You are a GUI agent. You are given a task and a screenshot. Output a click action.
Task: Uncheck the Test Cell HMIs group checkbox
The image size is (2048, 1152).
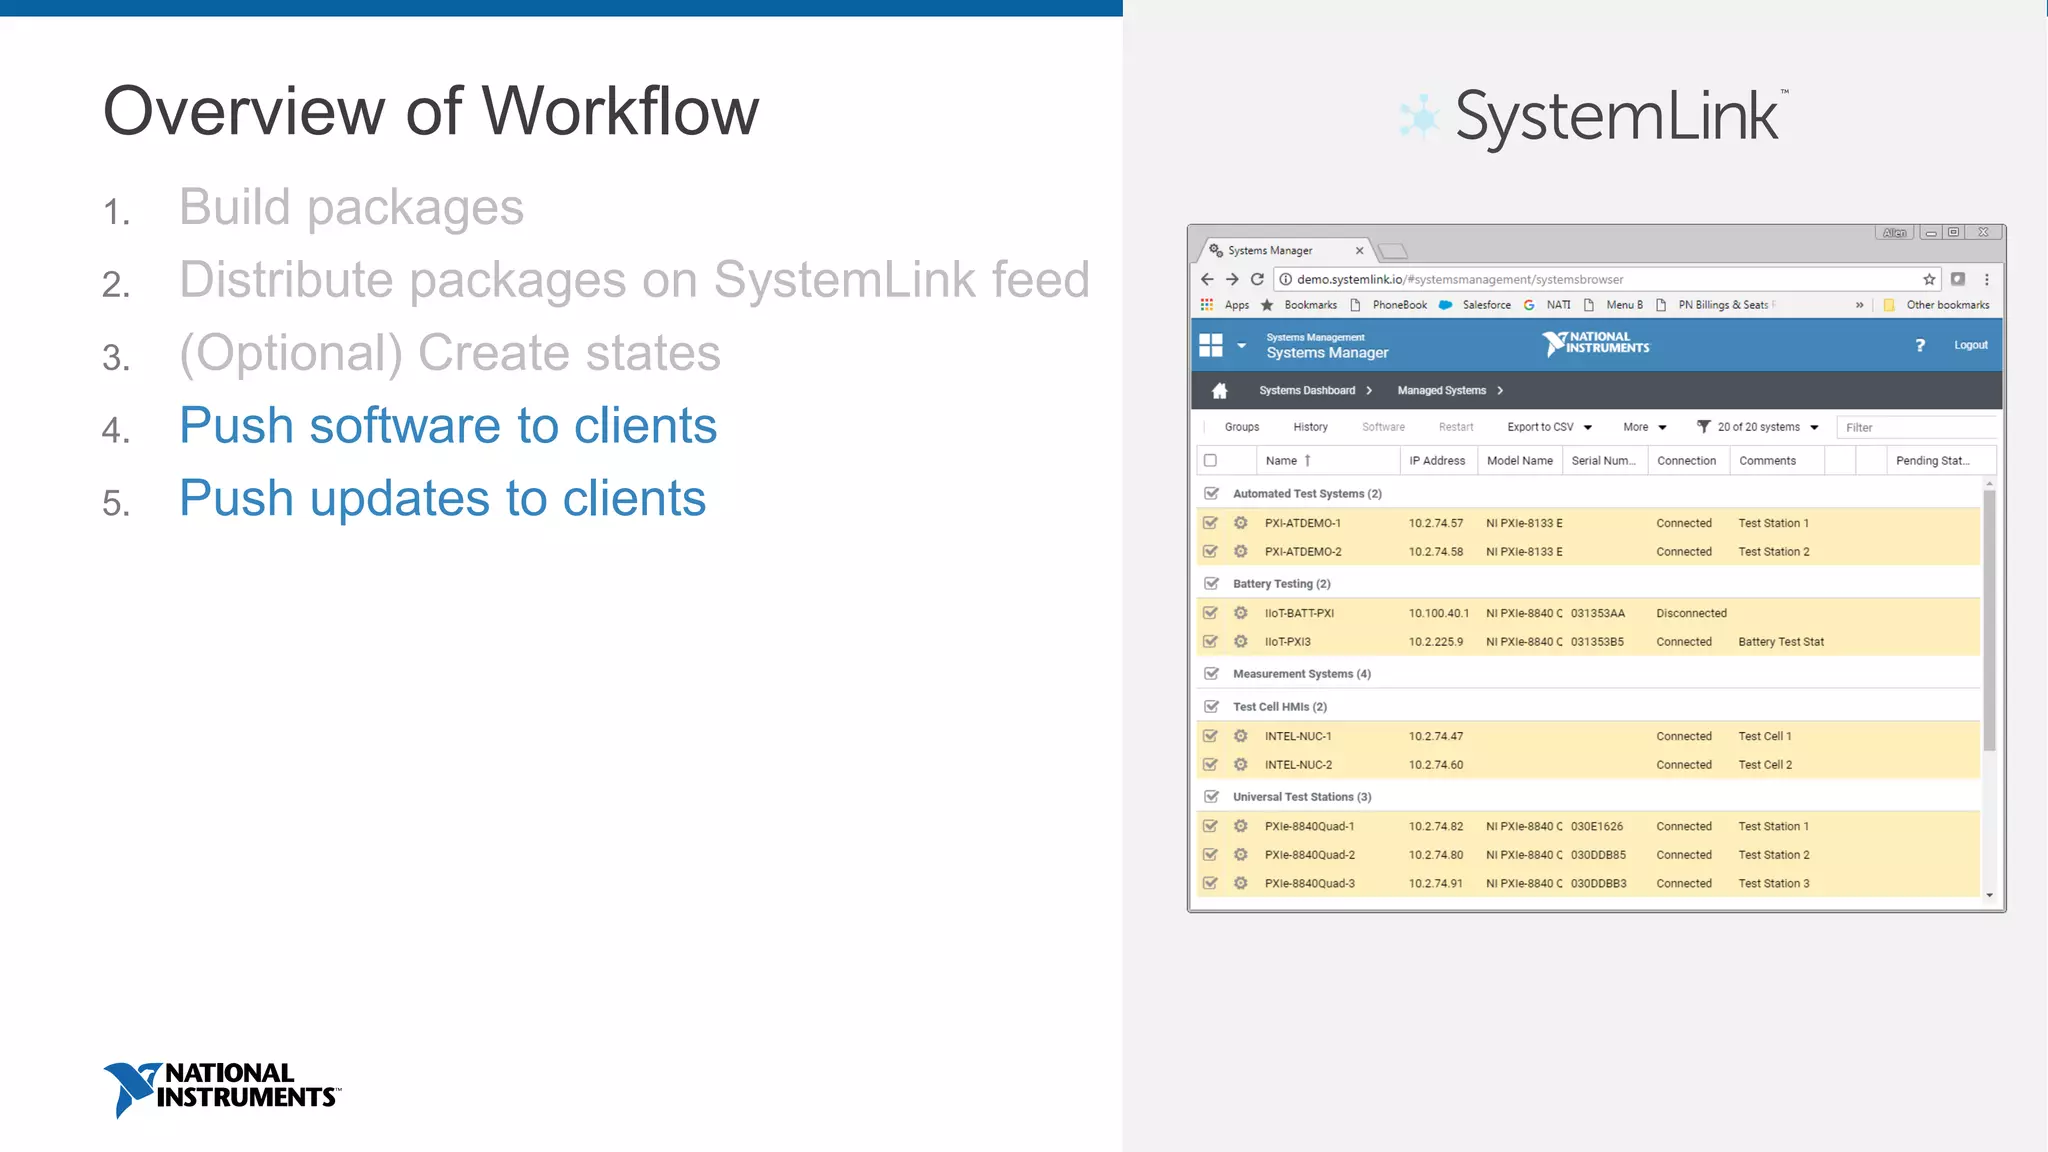point(1211,707)
